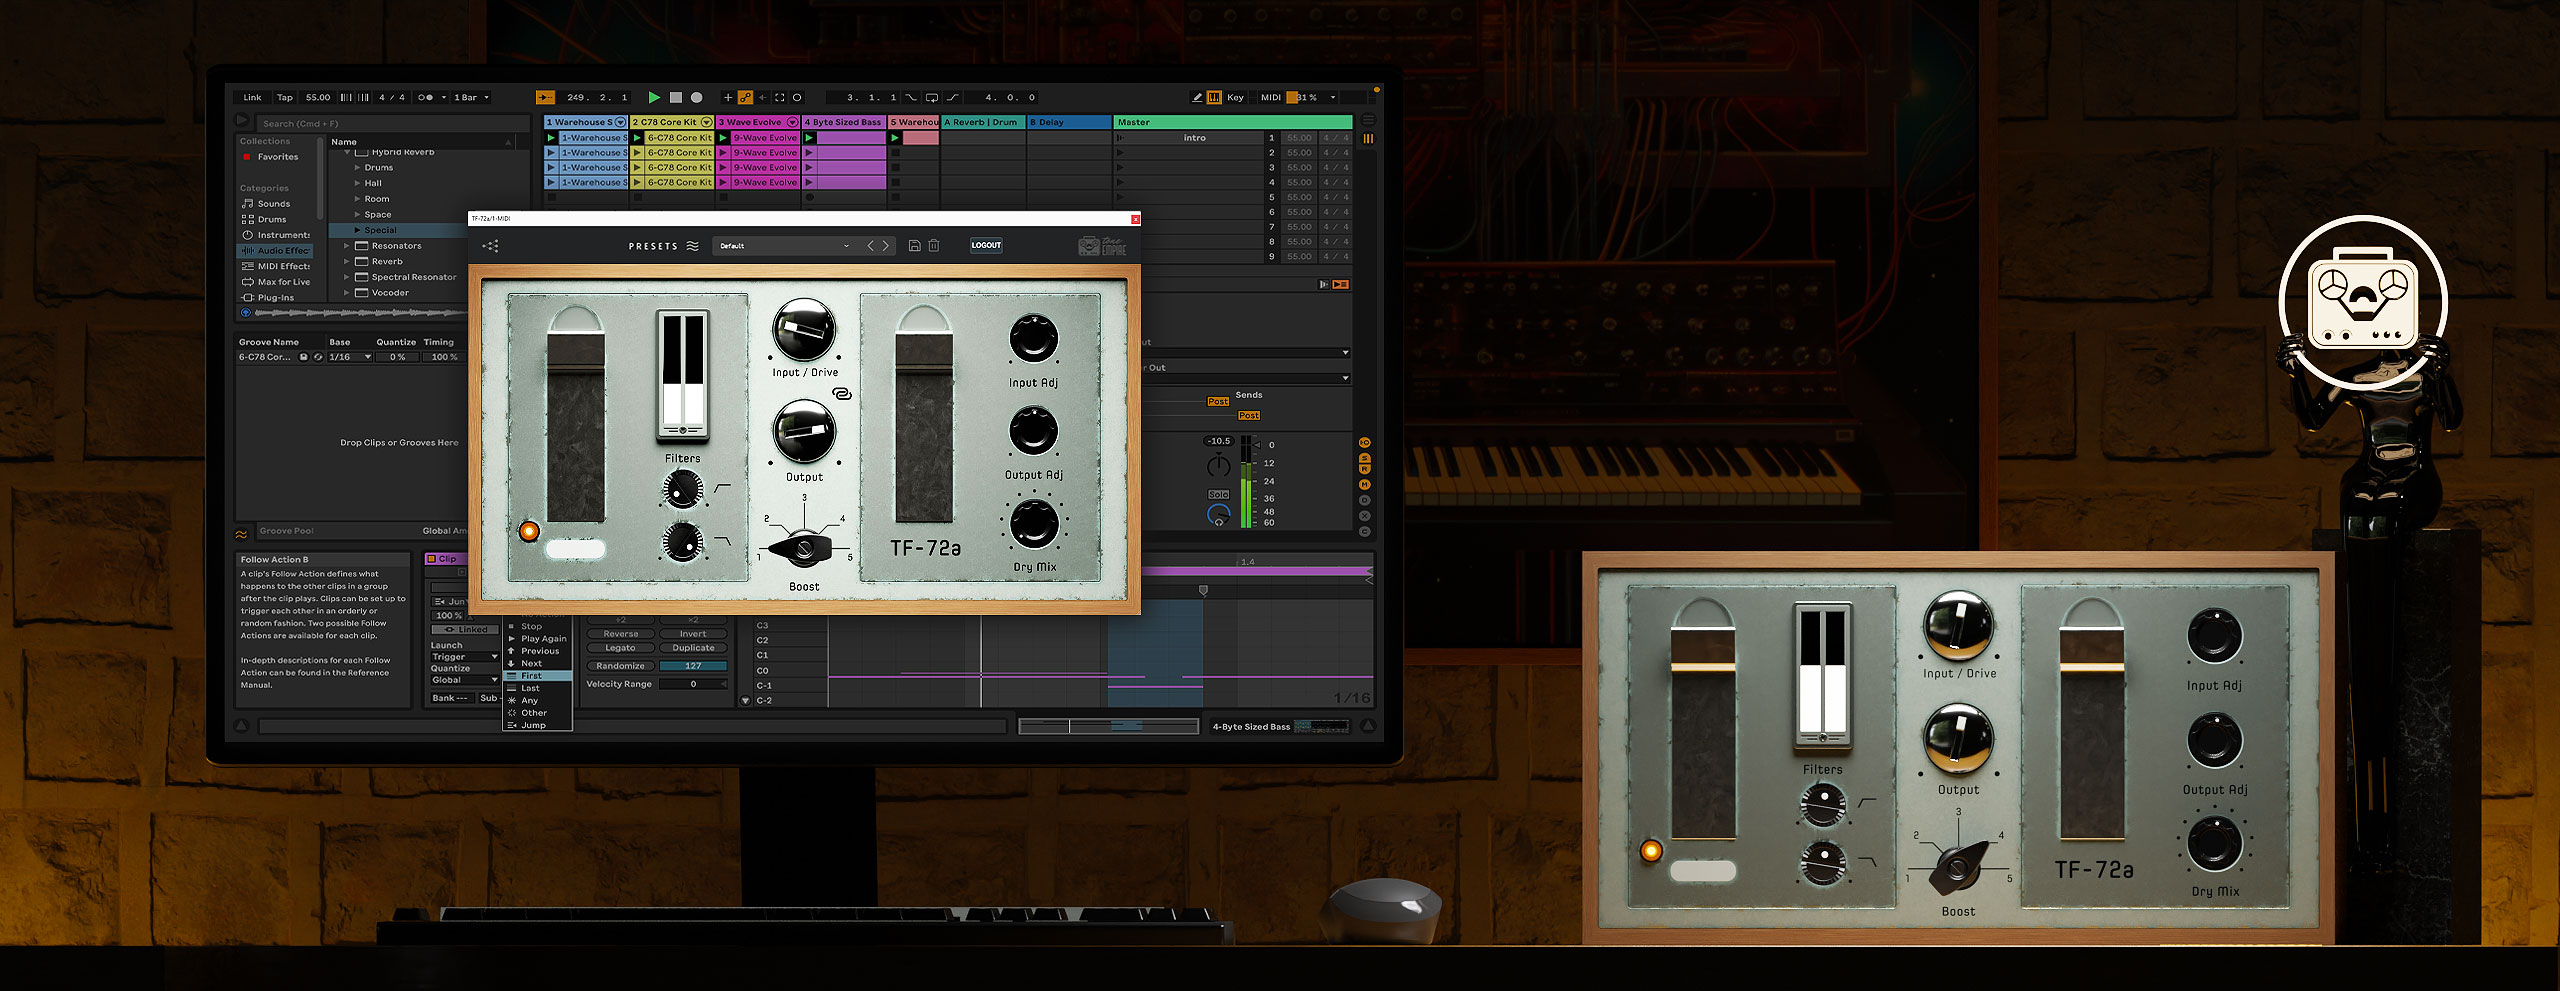Toggle the Linked button in clip view

click(466, 629)
